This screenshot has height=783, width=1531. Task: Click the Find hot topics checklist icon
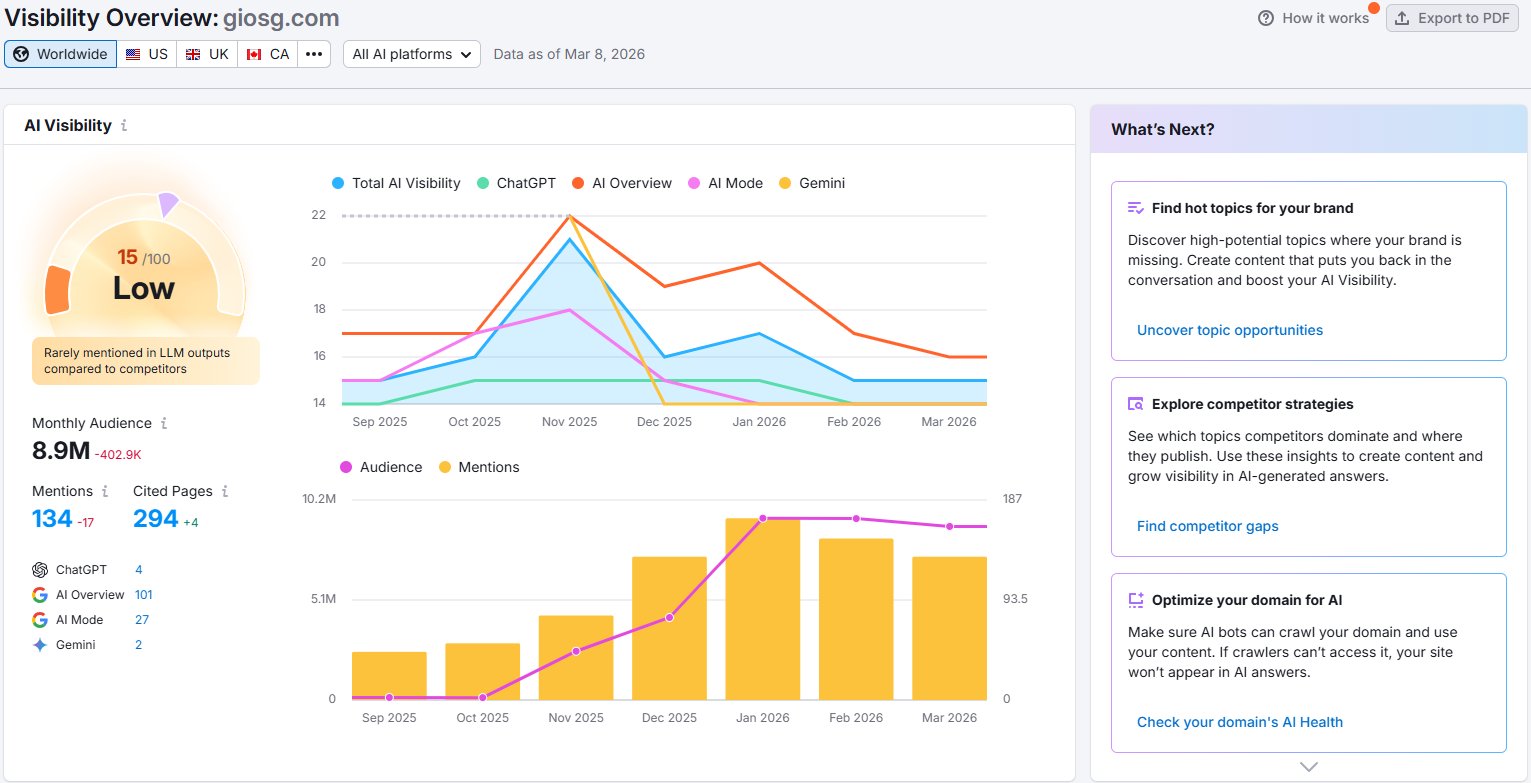1135,208
